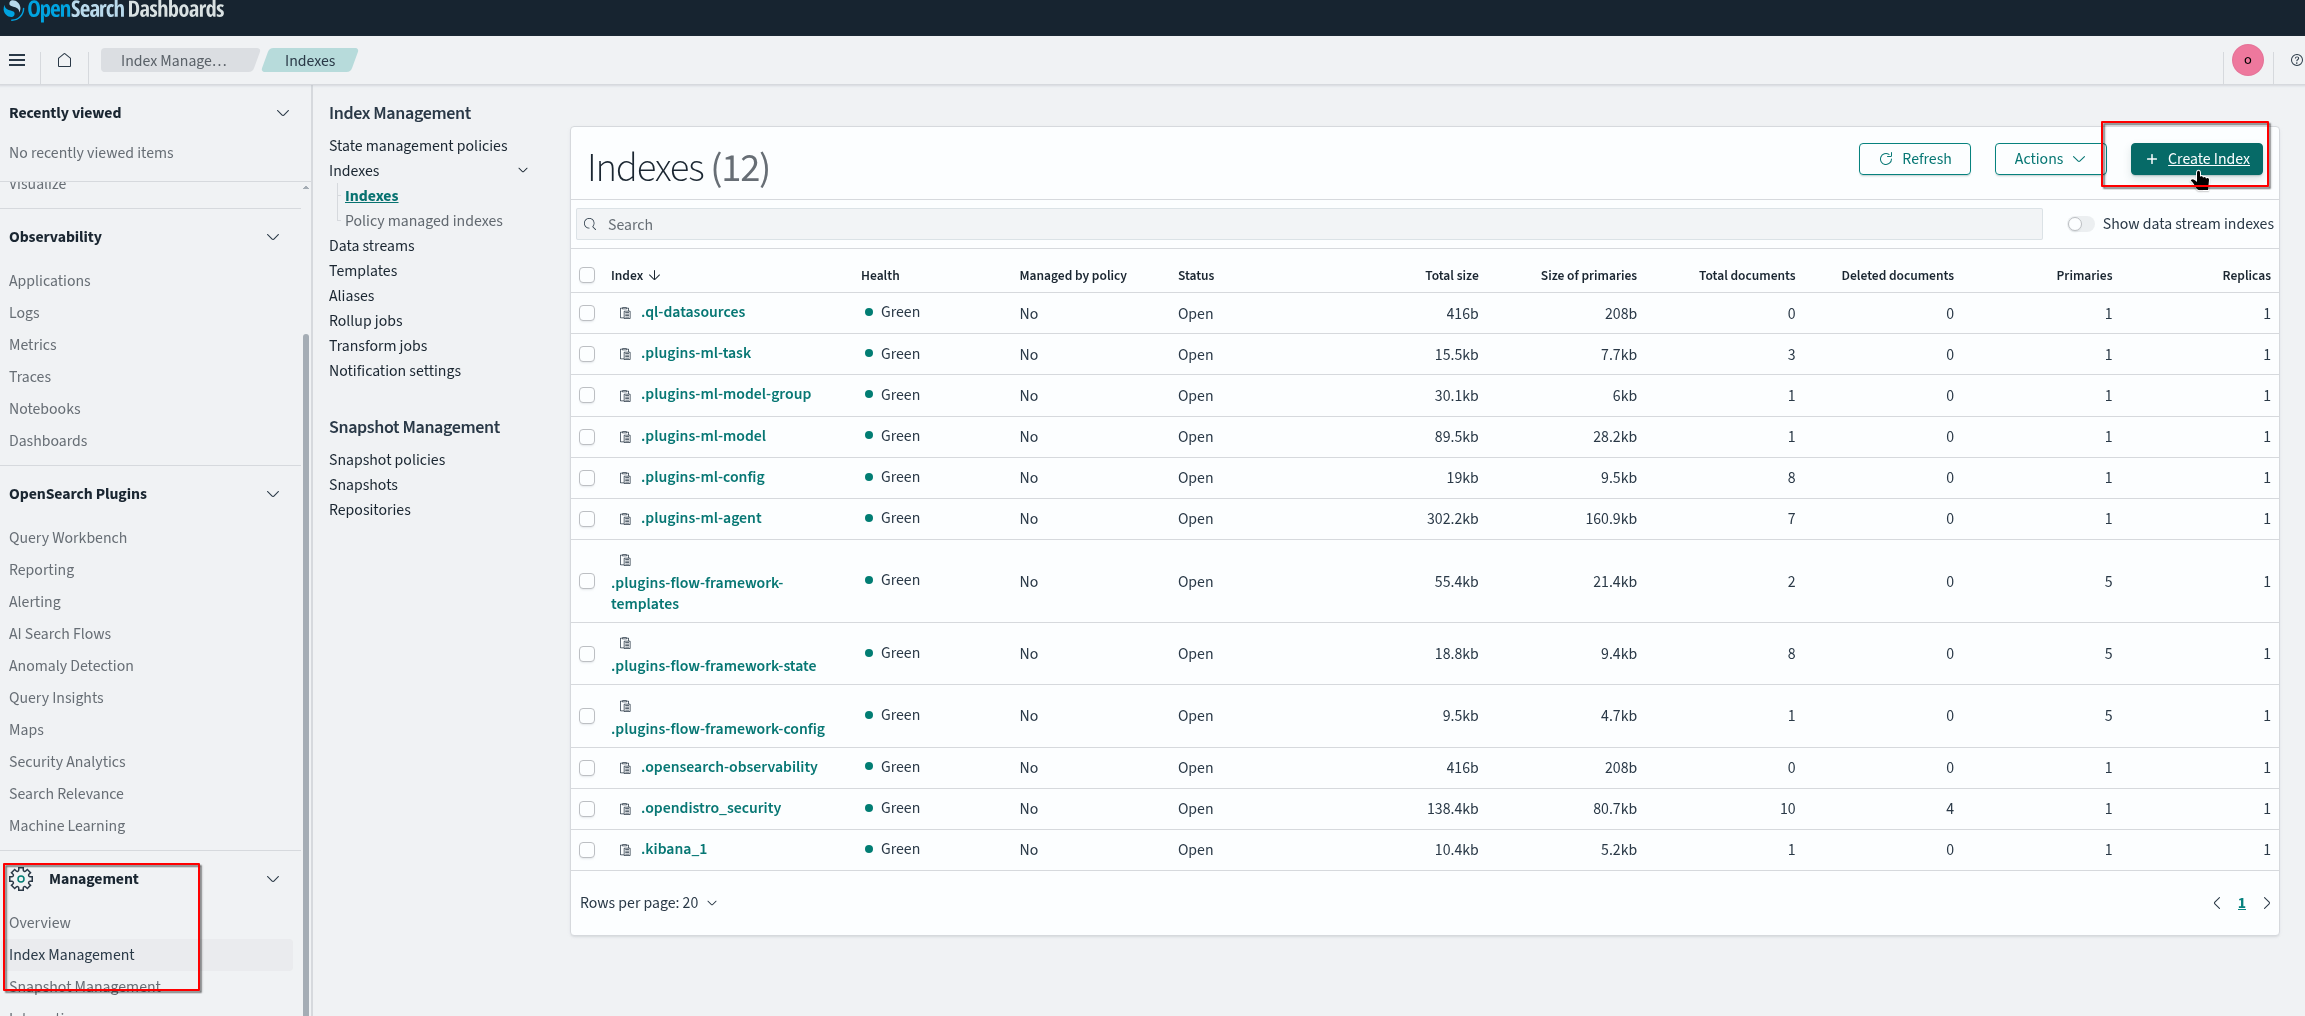2305x1016 pixels.
Task: Open Rollup jobs page
Action: [366, 321]
